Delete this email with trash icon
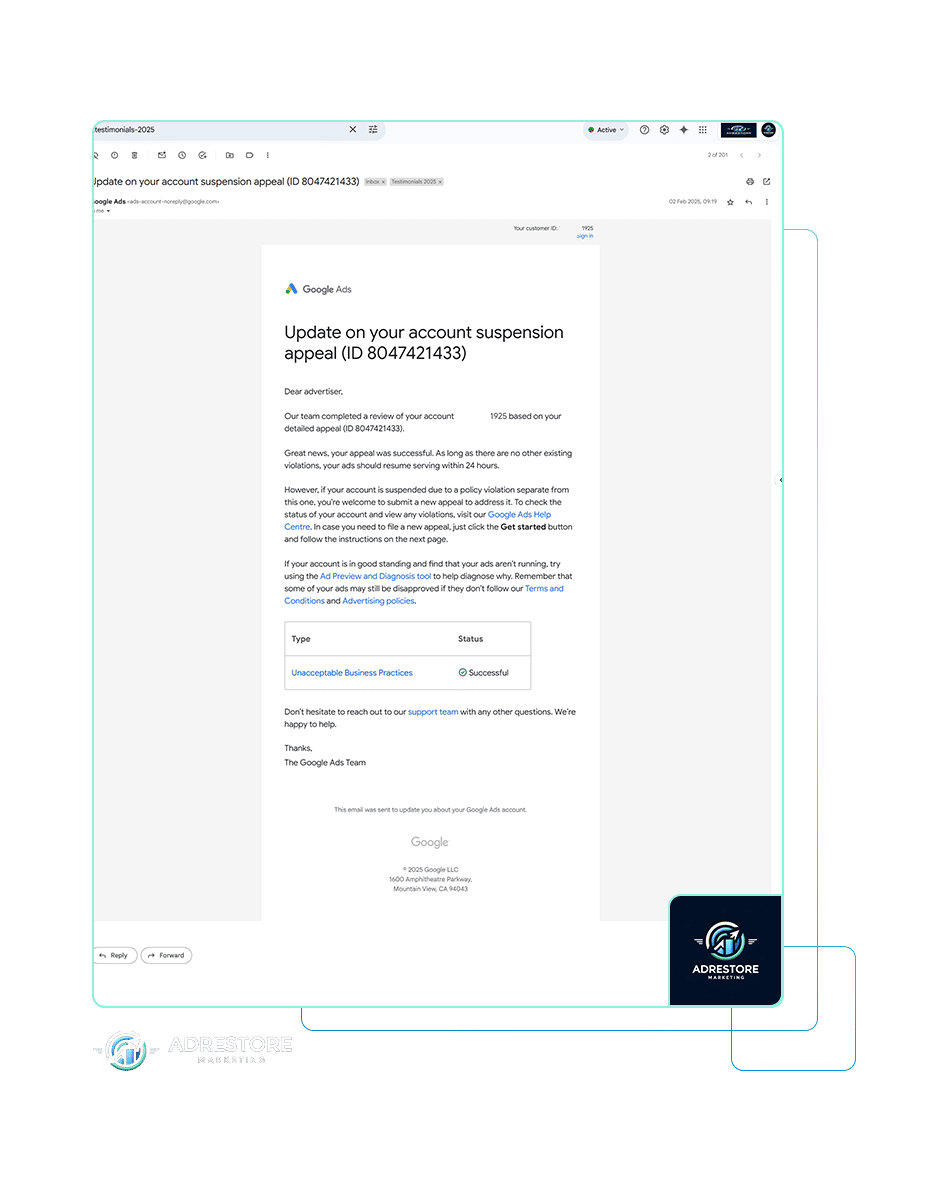The image size is (952, 1194). click(134, 155)
